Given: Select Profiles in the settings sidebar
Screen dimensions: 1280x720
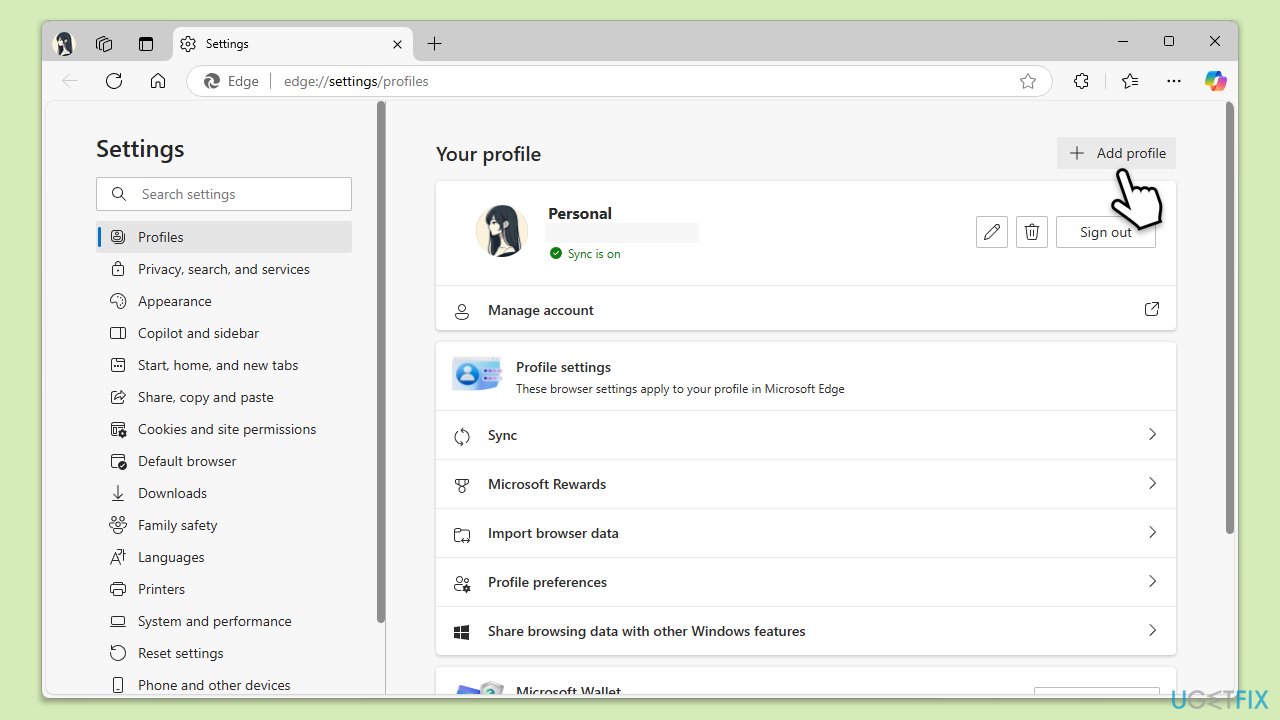Looking at the screenshot, I should click(224, 237).
